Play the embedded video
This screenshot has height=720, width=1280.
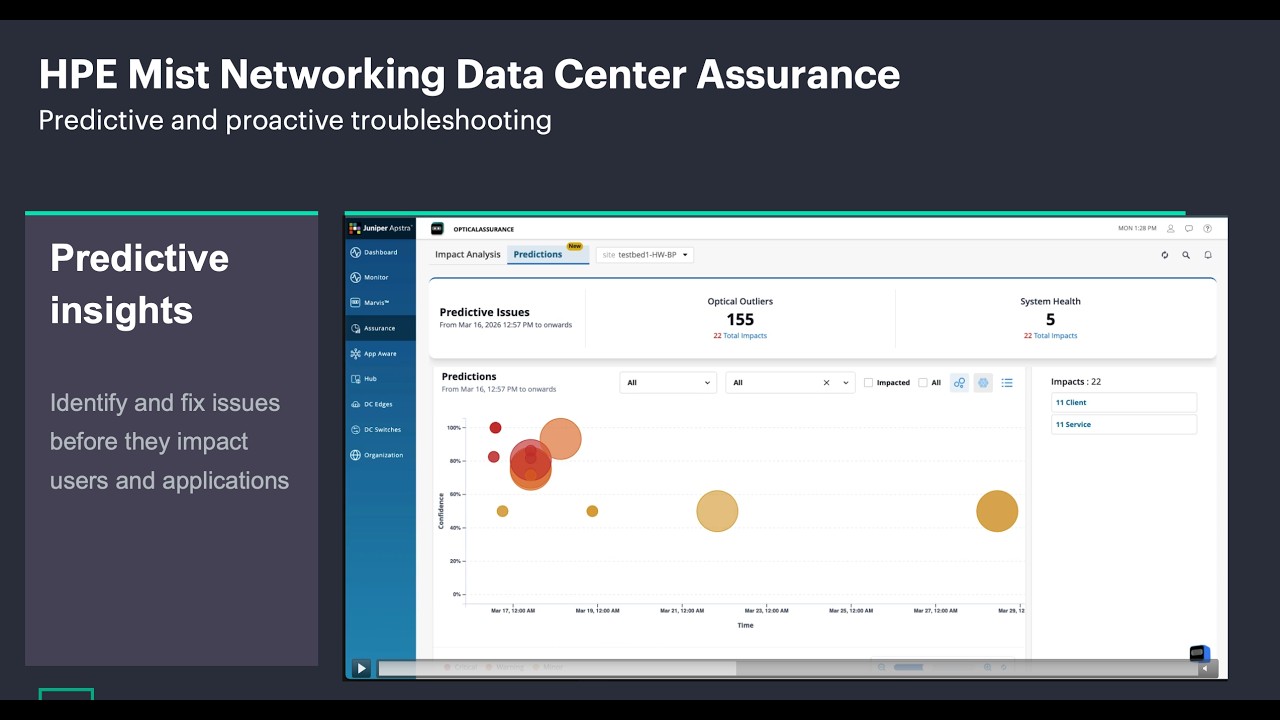361,668
